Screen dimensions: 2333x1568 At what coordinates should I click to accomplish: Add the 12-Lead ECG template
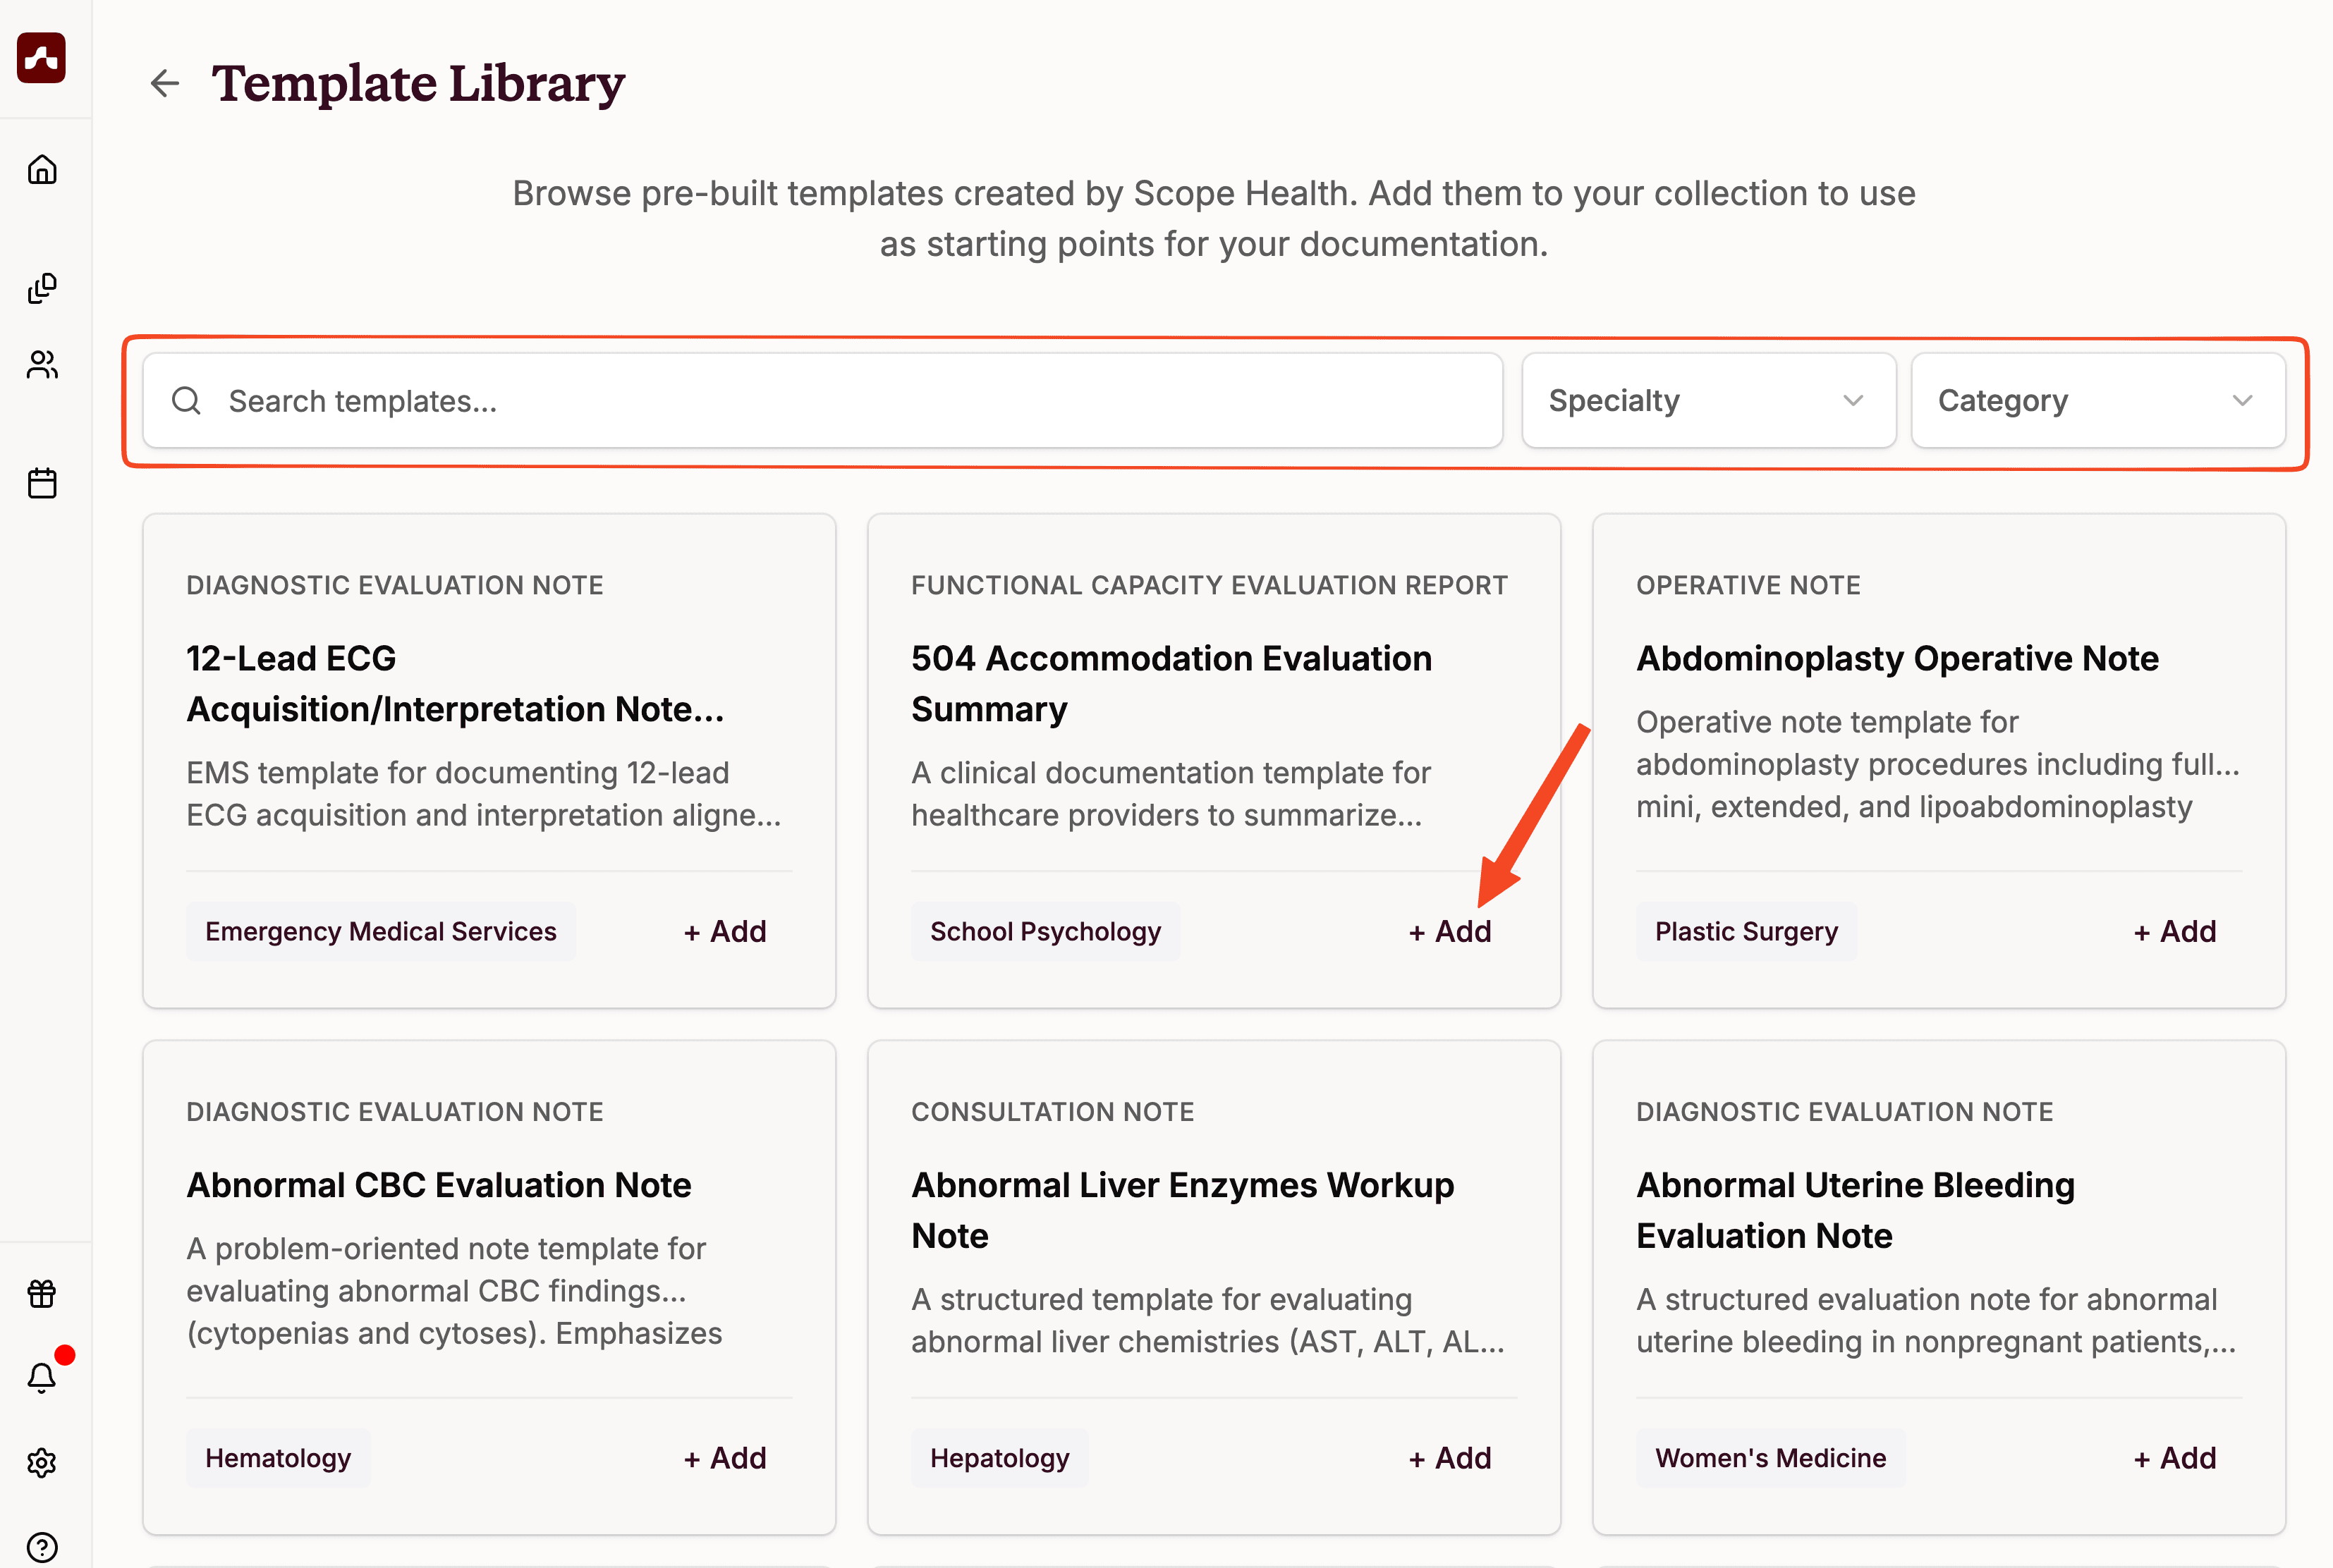pyautogui.click(x=725, y=931)
